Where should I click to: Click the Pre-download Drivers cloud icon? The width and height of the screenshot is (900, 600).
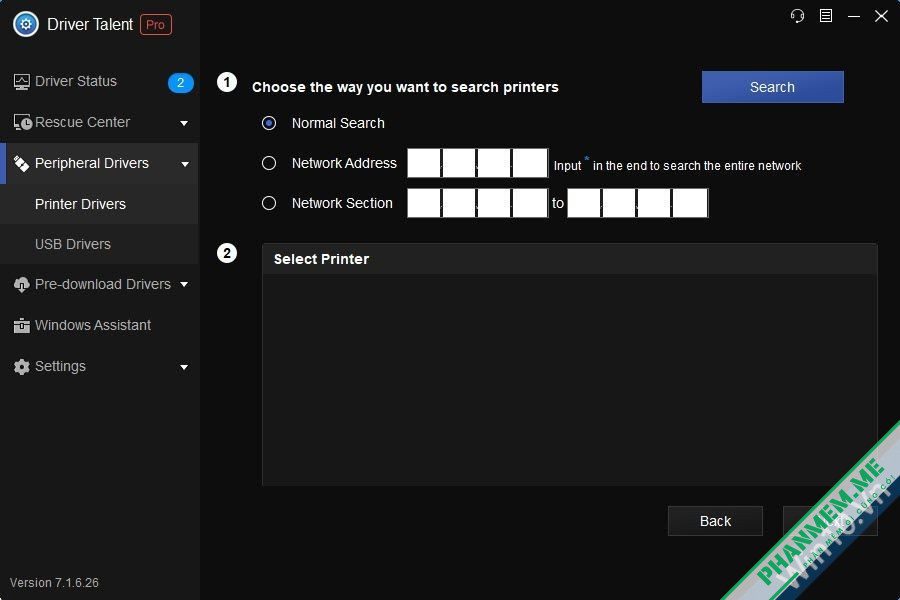click(x=21, y=285)
